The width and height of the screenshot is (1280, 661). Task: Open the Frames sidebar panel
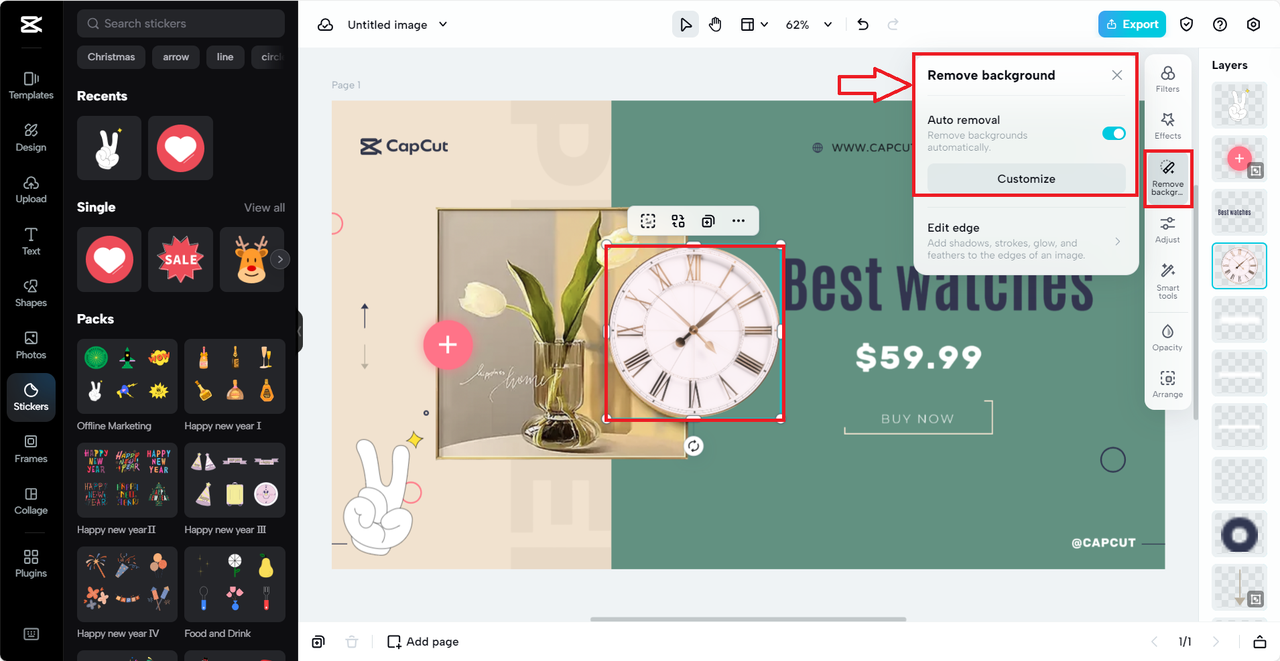point(31,449)
